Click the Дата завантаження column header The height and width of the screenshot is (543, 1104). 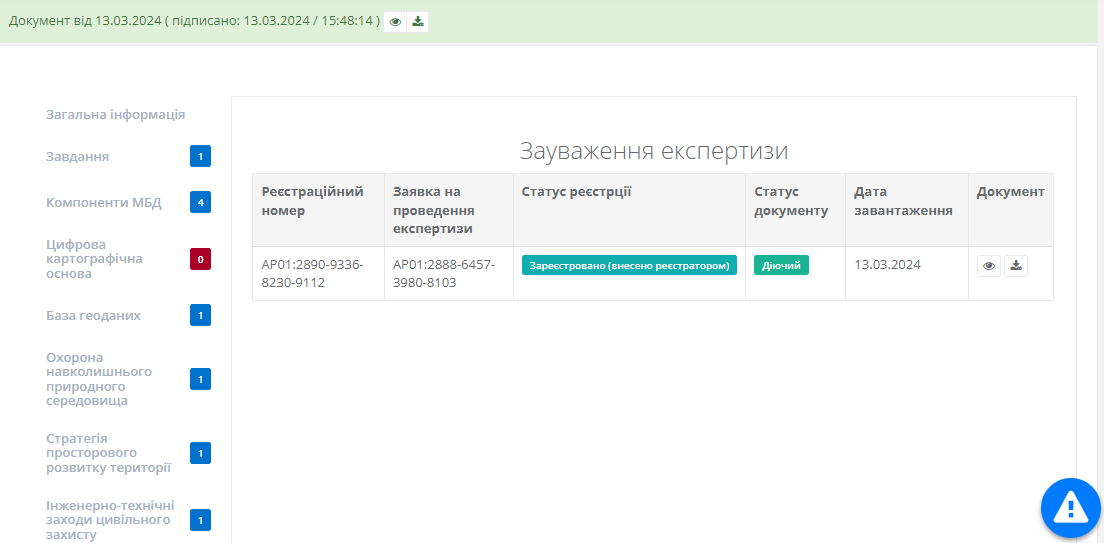pyautogui.click(x=903, y=201)
